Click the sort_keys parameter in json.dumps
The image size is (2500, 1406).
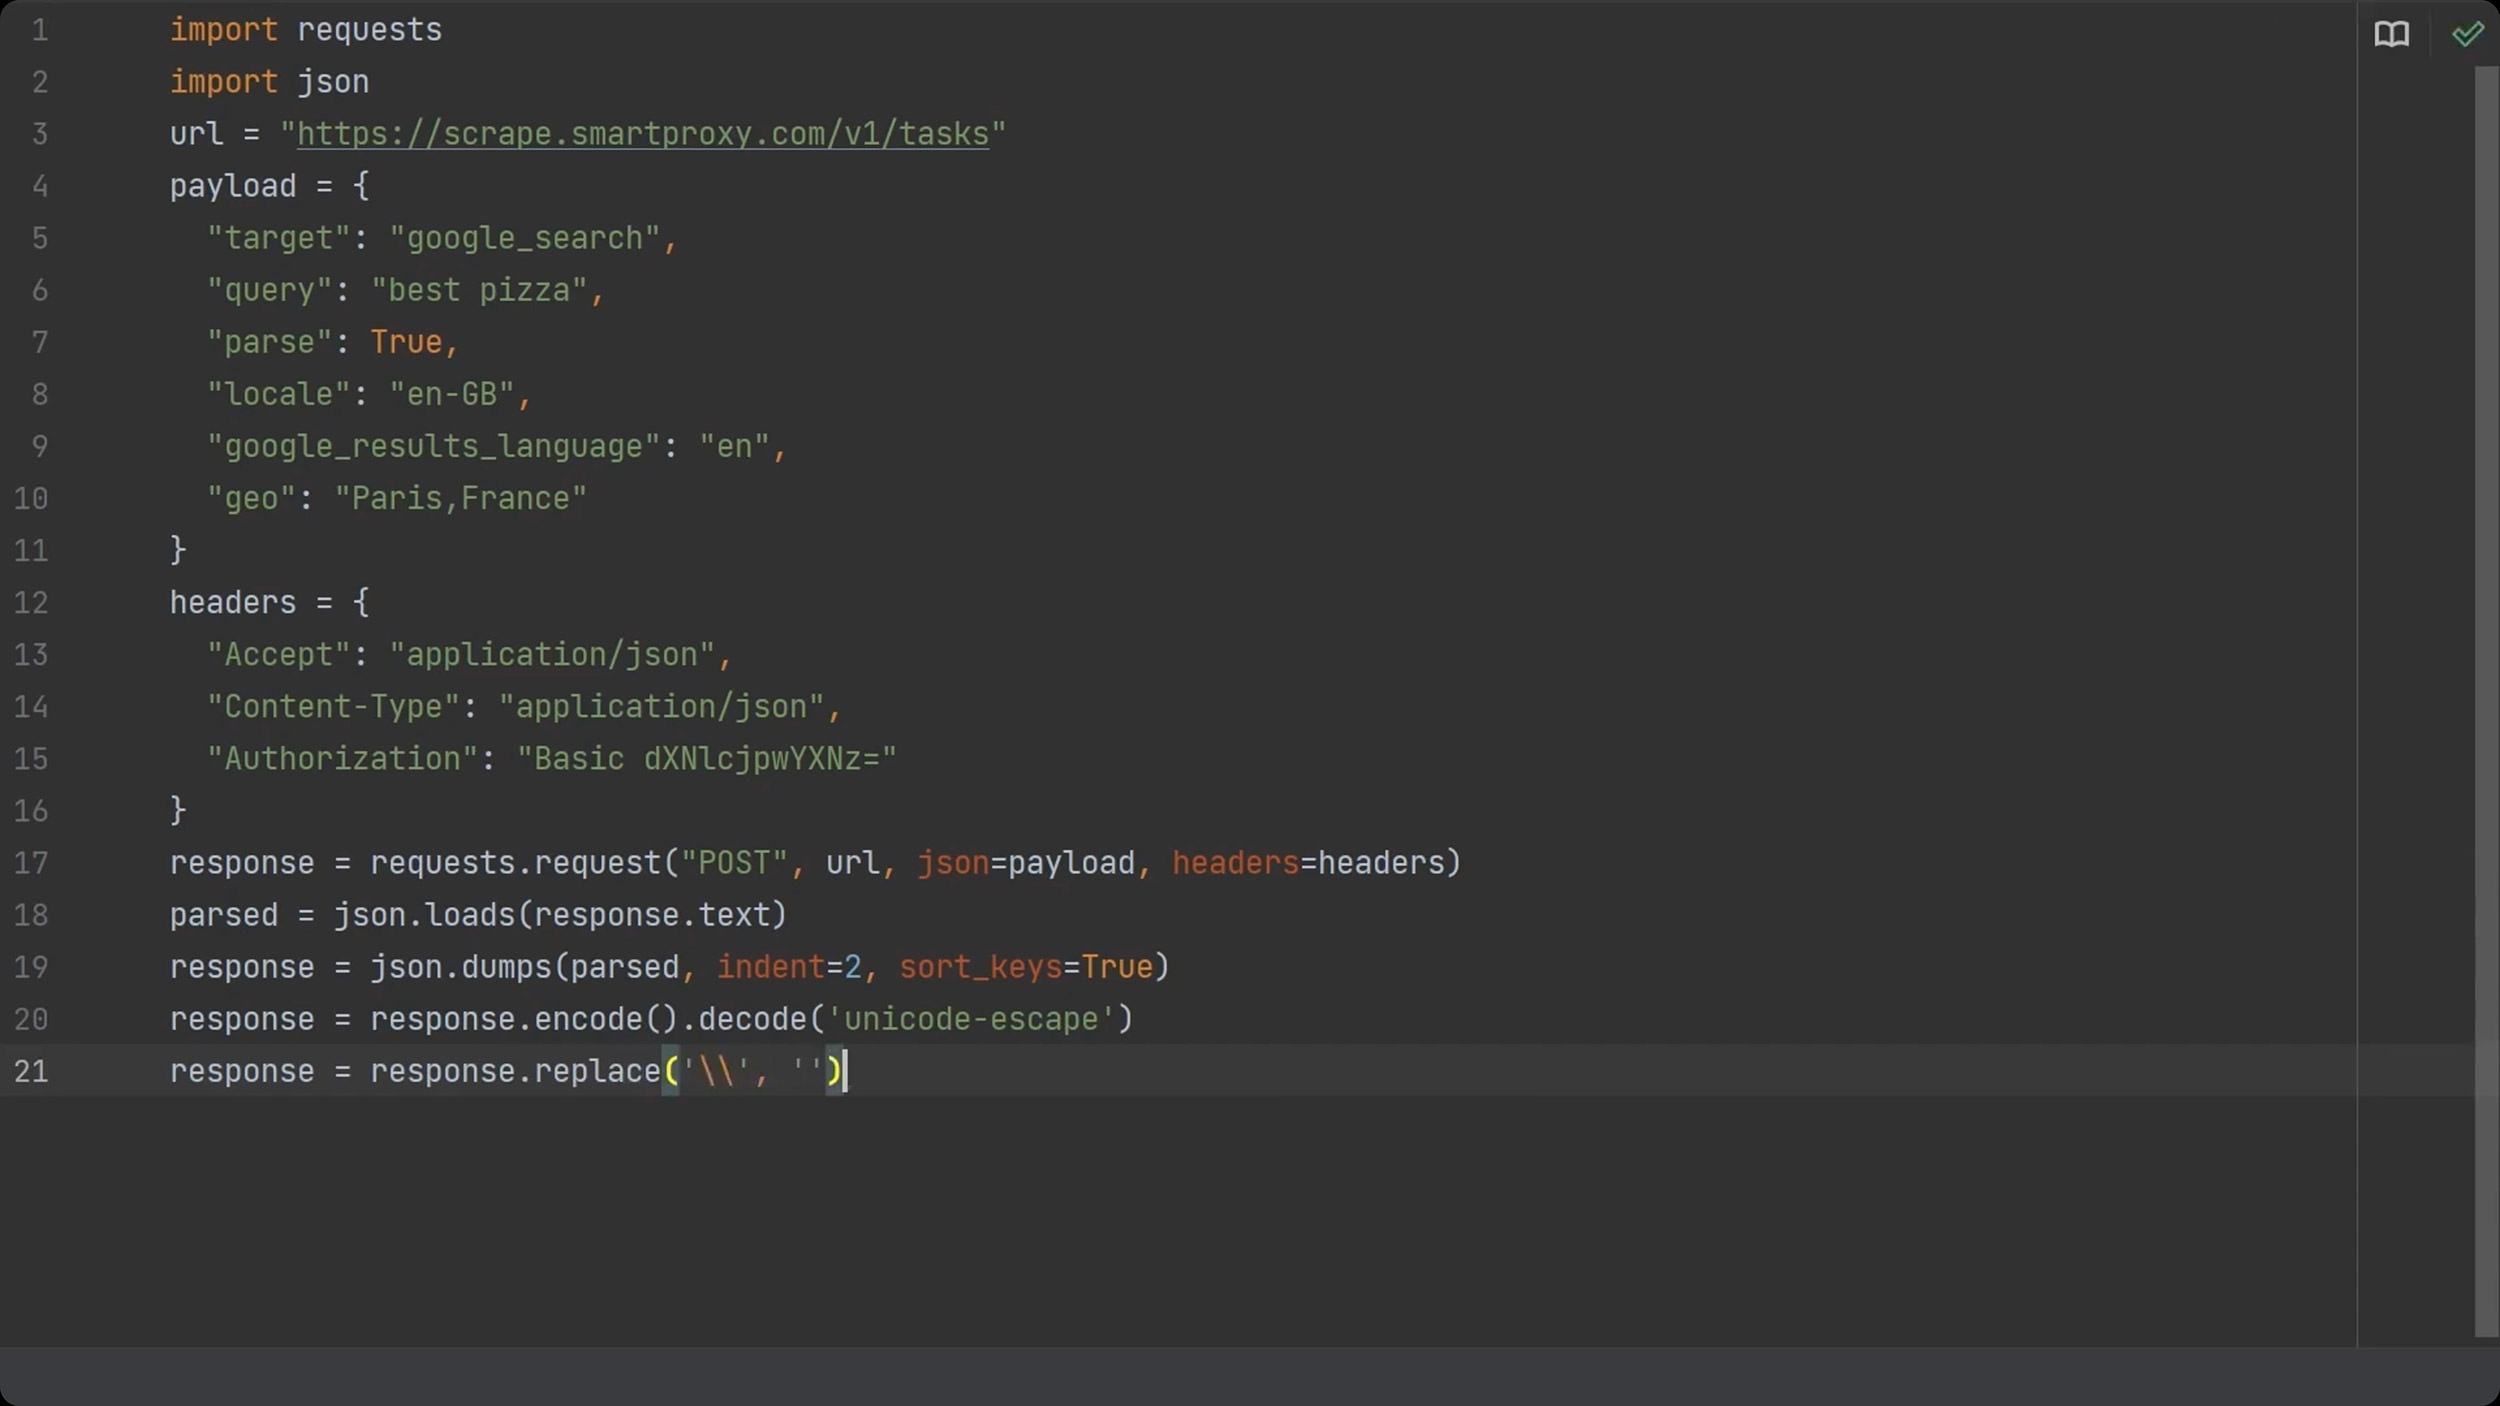coord(979,967)
